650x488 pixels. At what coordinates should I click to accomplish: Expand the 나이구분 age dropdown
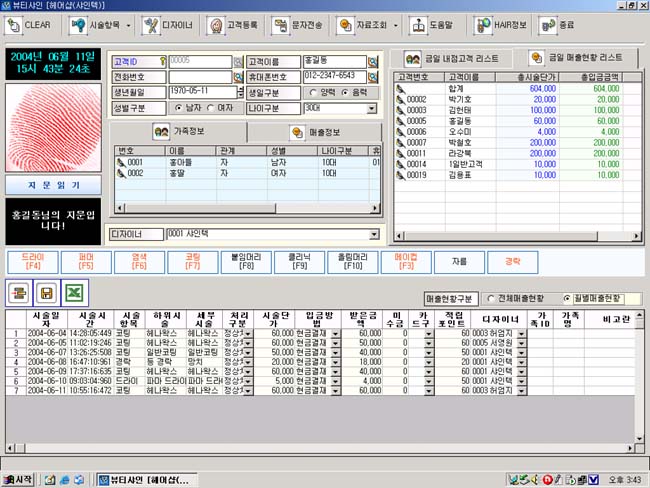point(372,107)
